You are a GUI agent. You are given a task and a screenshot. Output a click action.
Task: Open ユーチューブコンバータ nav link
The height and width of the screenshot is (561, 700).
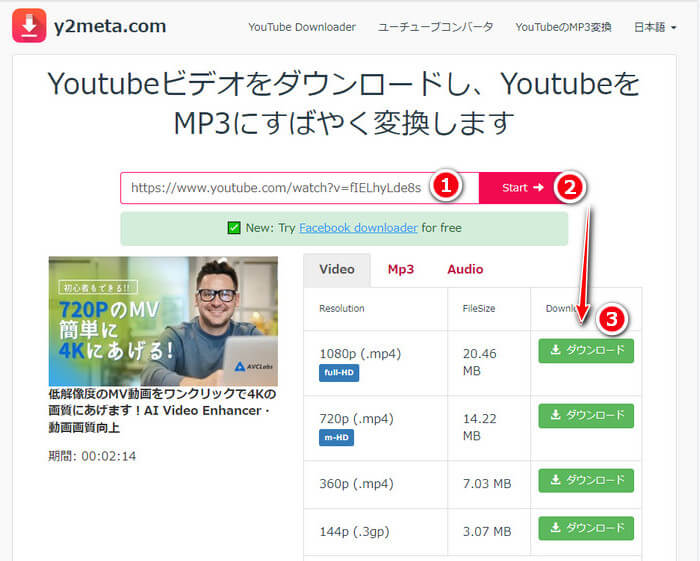[x=435, y=27]
